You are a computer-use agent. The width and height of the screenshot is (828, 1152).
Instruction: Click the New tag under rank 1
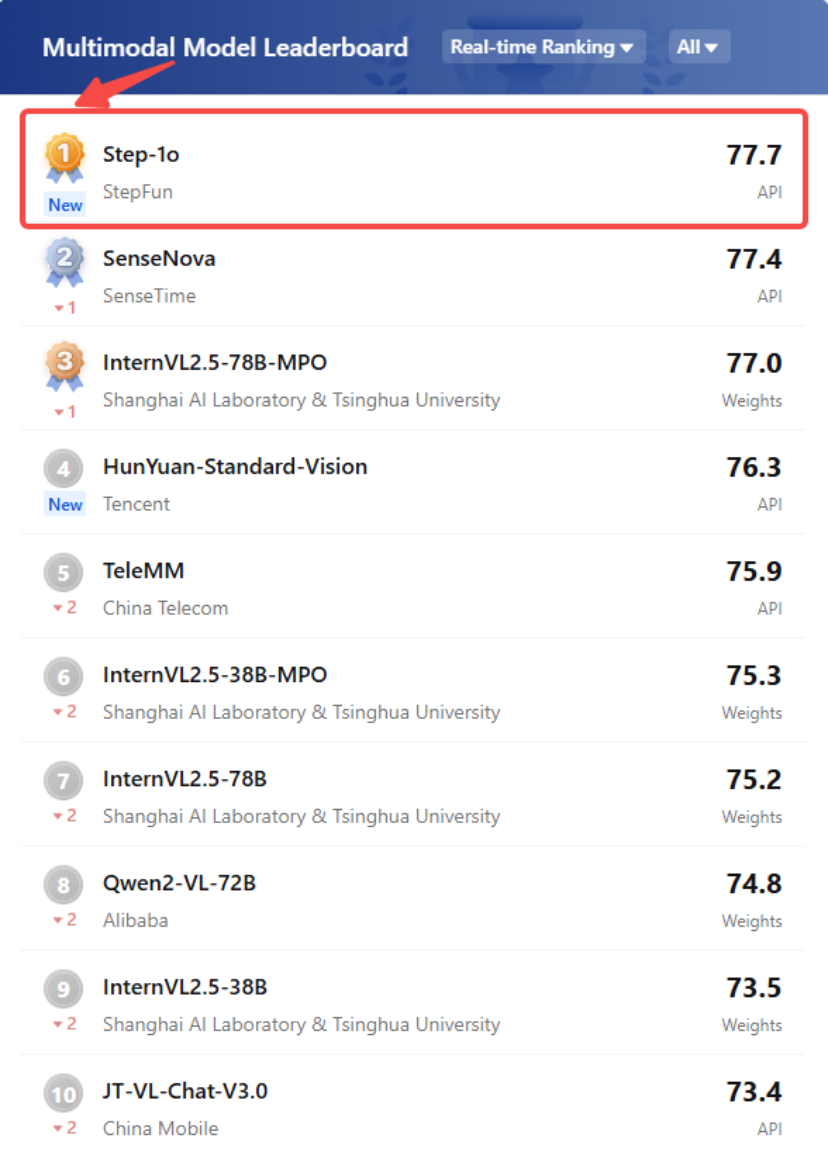(x=66, y=205)
